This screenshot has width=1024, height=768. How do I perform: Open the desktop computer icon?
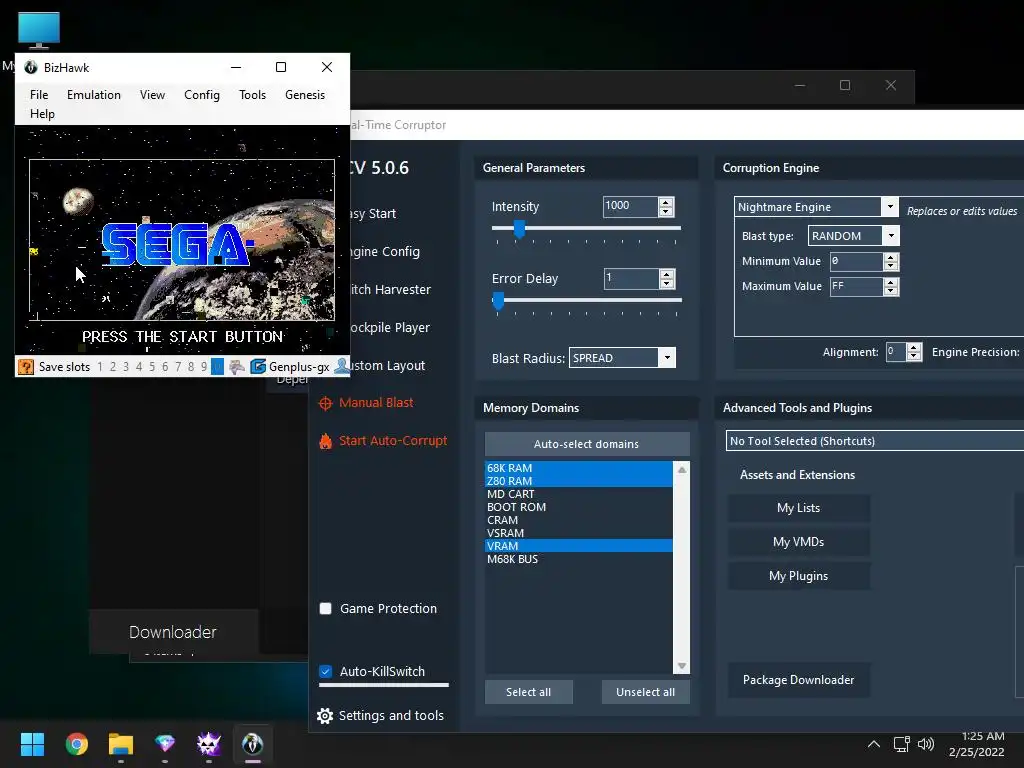click(39, 30)
